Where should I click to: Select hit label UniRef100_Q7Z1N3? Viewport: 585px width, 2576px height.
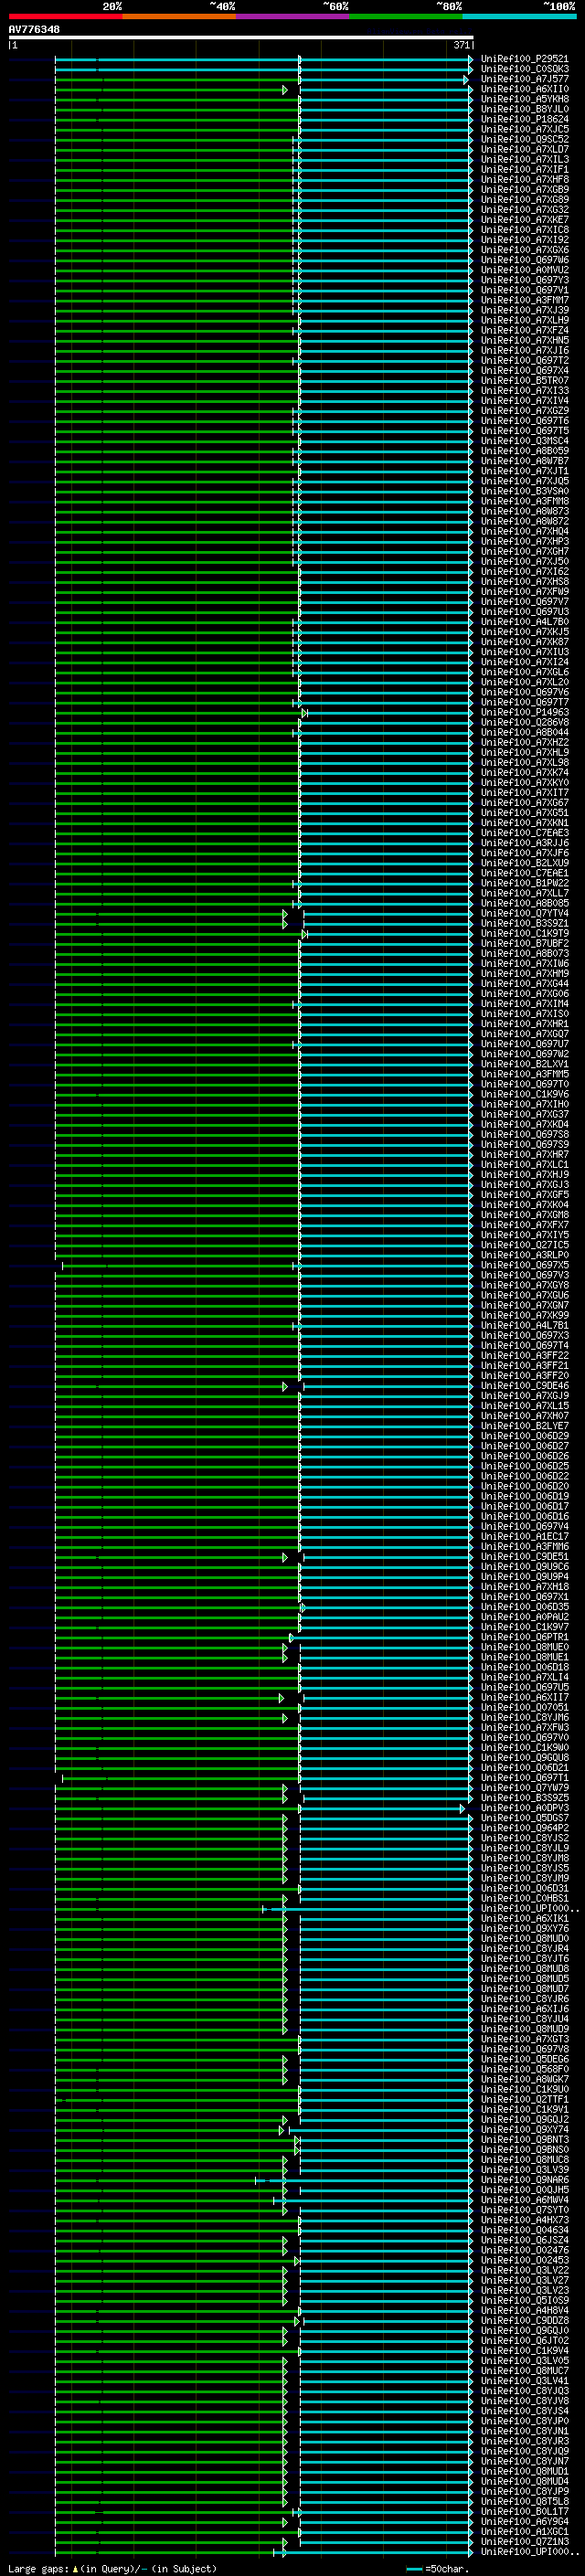525,2542
